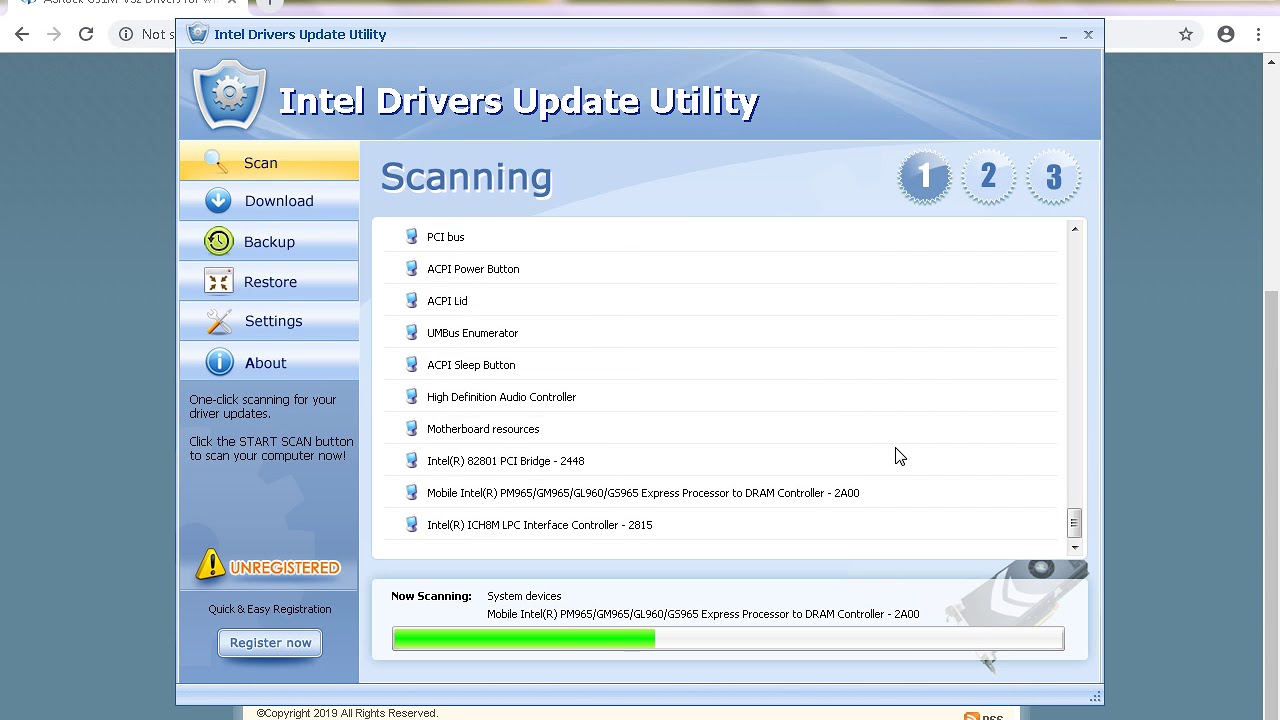Reload the browser page

(x=86, y=34)
